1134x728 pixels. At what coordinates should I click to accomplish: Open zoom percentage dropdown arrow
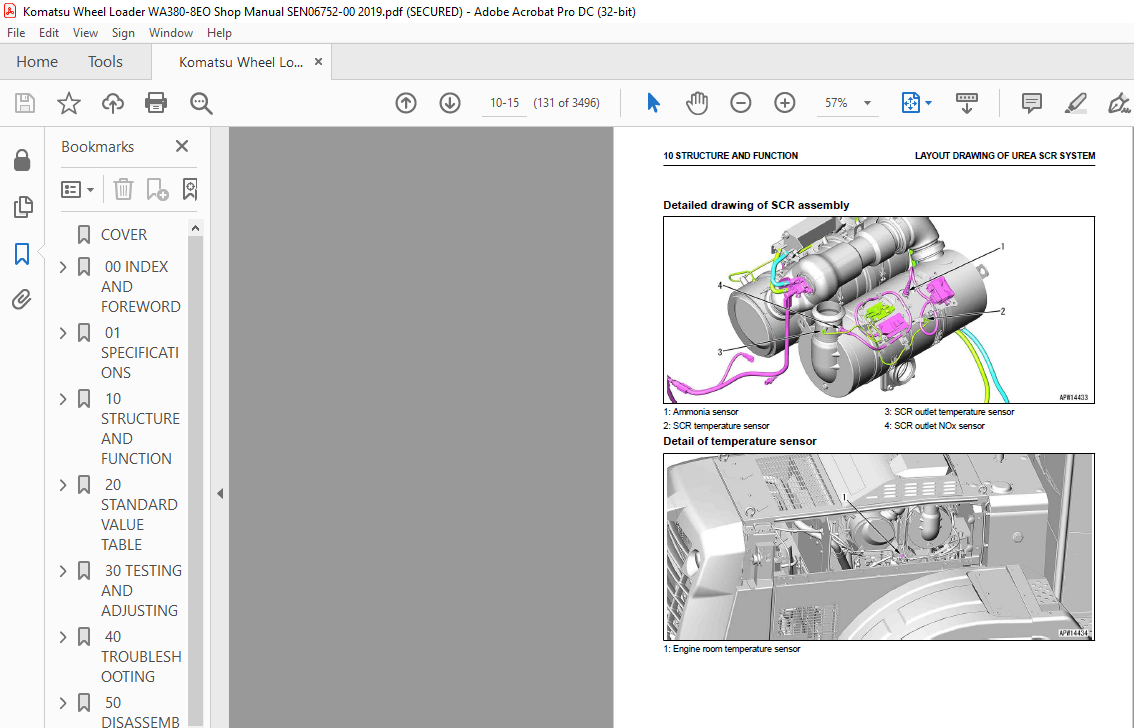click(867, 103)
